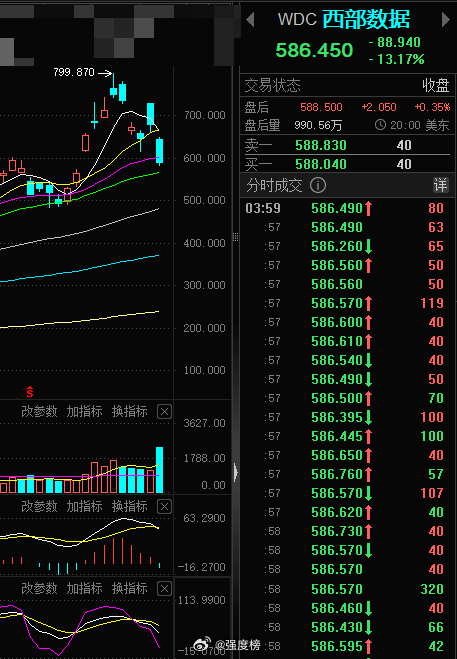The height and width of the screenshot is (659, 457).
Task: Close the KDJ indicator panel
Action: coord(164,588)
